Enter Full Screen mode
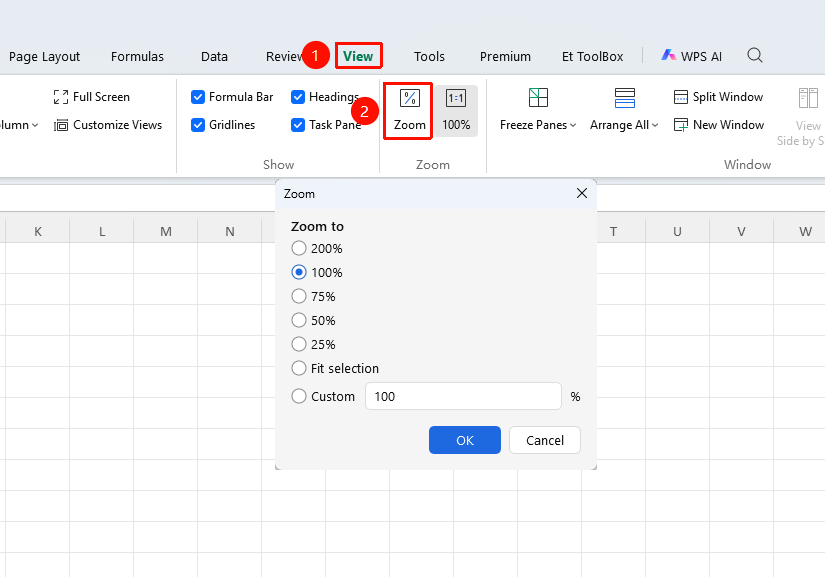 pos(92,97)
